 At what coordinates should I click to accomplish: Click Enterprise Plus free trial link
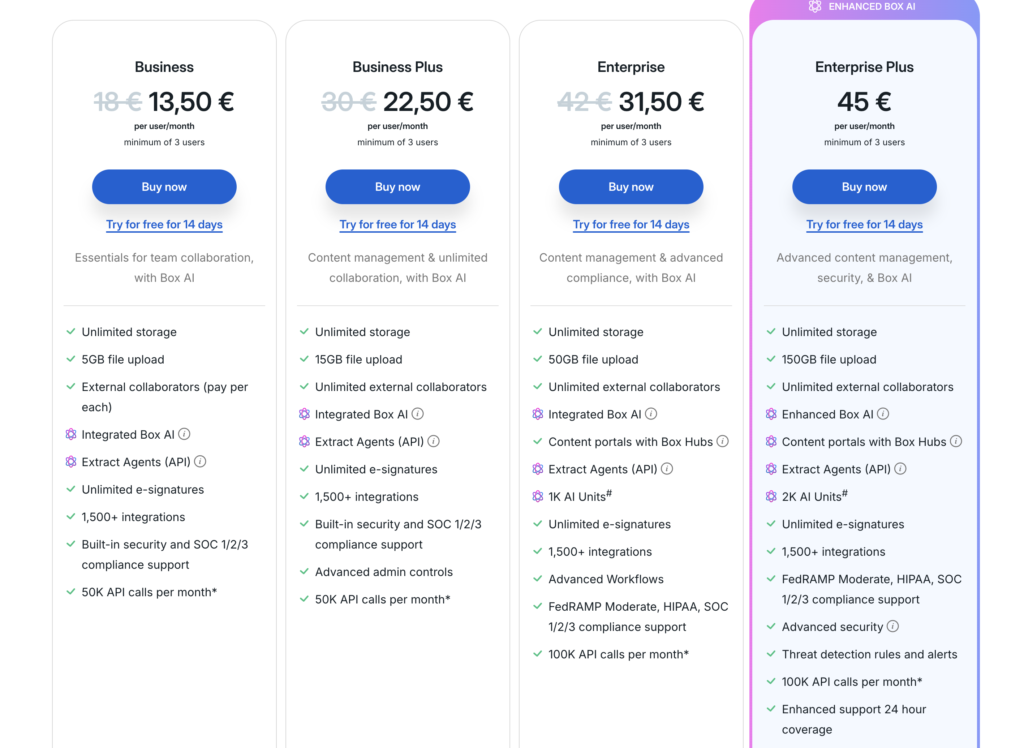coord(864,225)
